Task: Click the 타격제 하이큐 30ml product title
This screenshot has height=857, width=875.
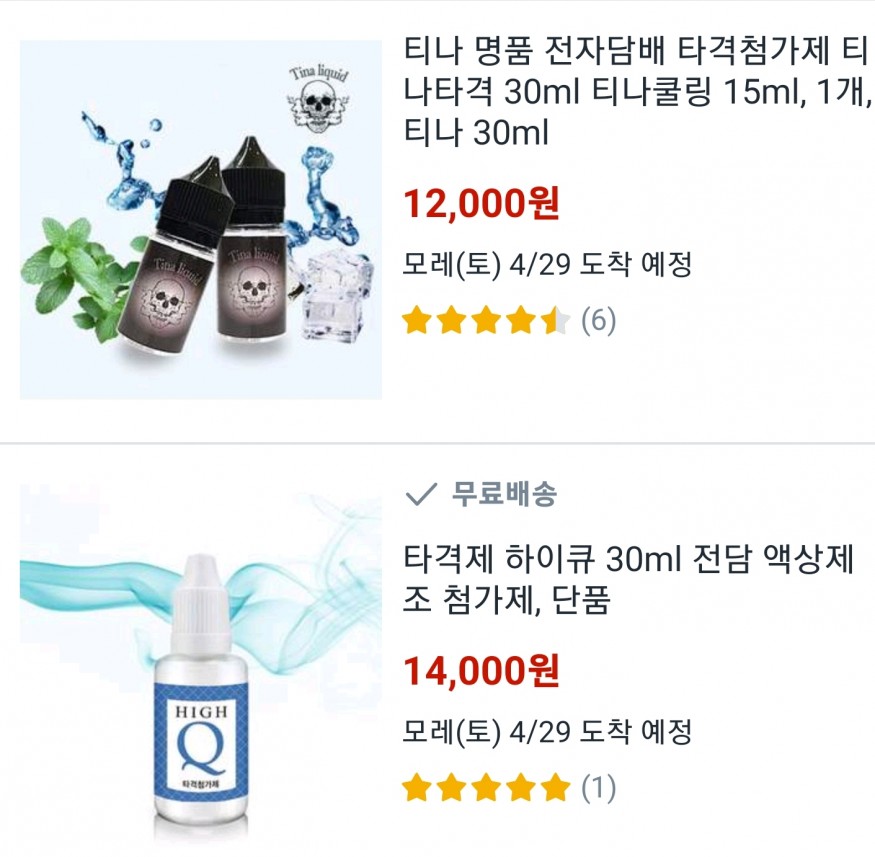Action: [628, 579]
